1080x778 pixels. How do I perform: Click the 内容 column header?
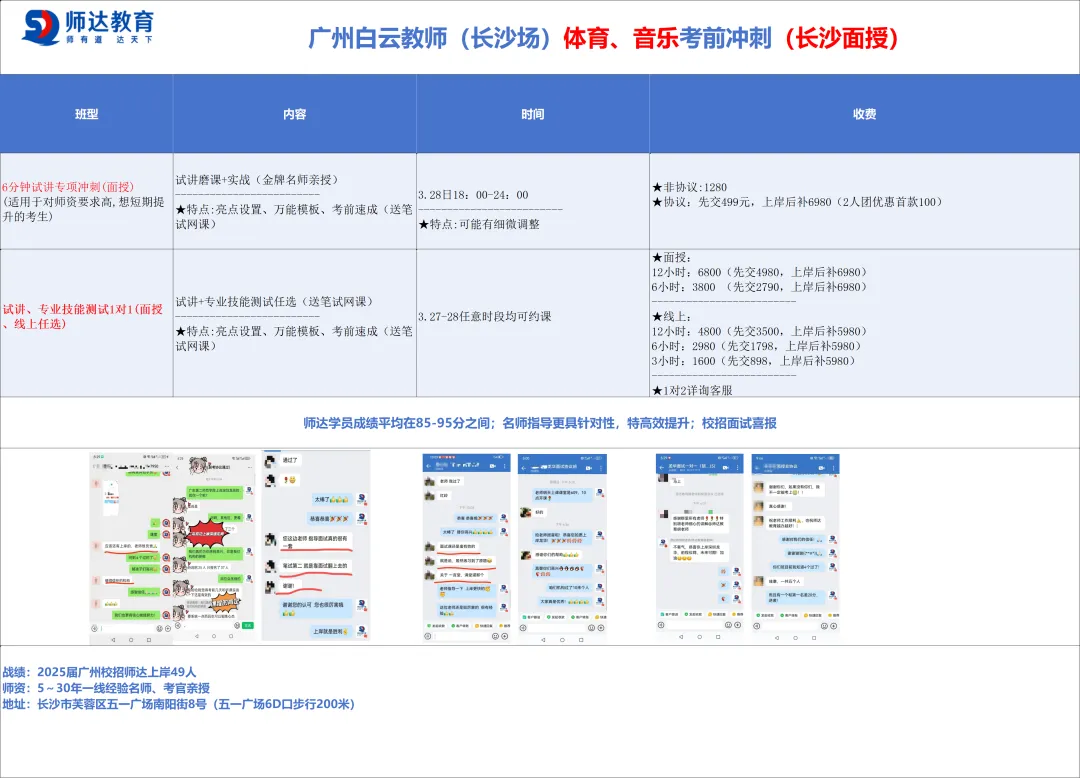295,114
